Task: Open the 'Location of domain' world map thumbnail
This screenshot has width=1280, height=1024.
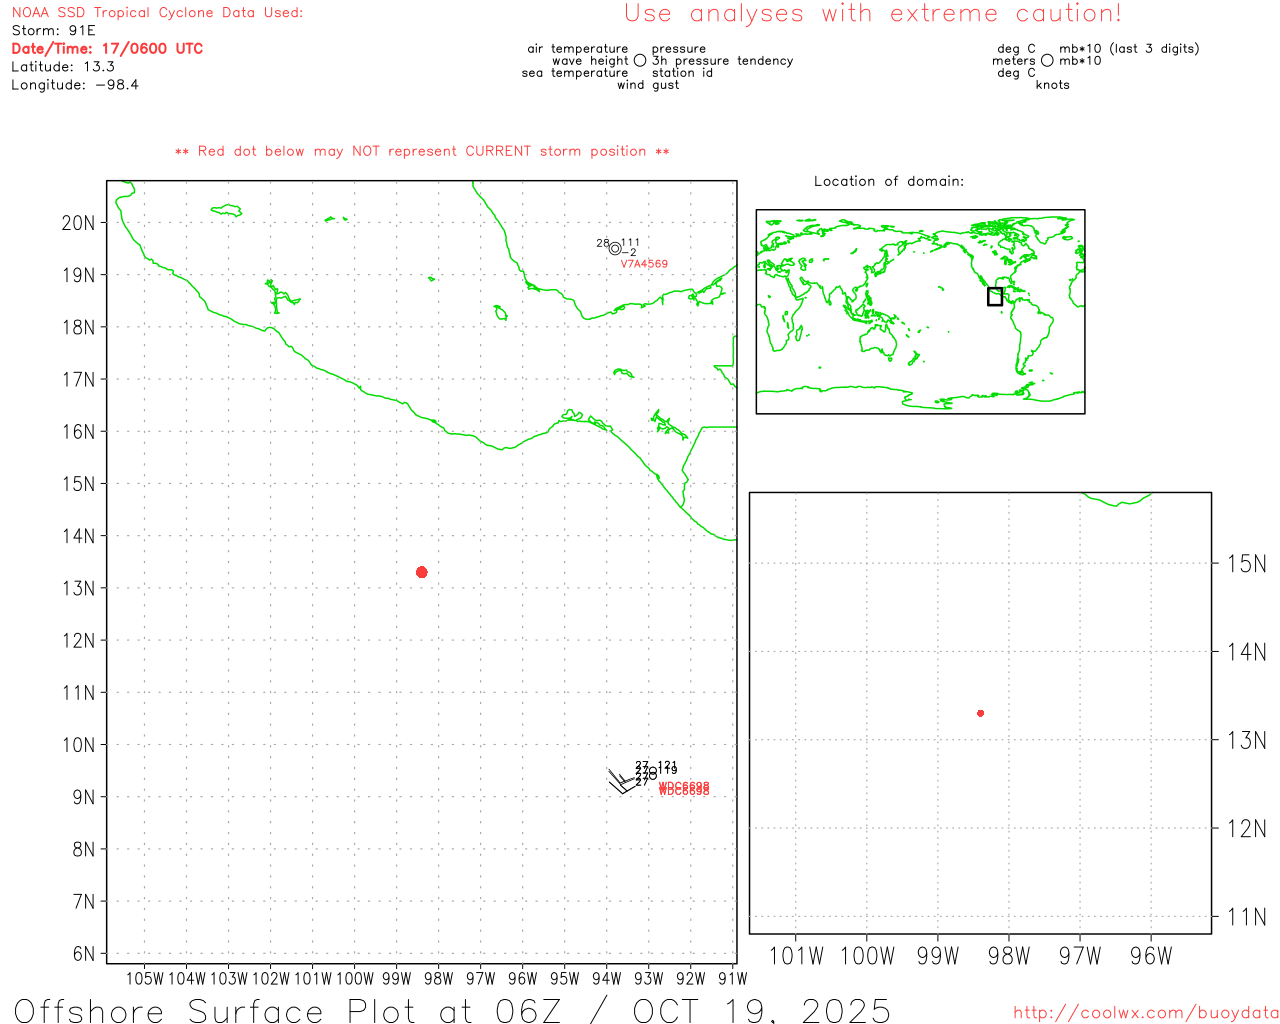Action: (920, 311)
